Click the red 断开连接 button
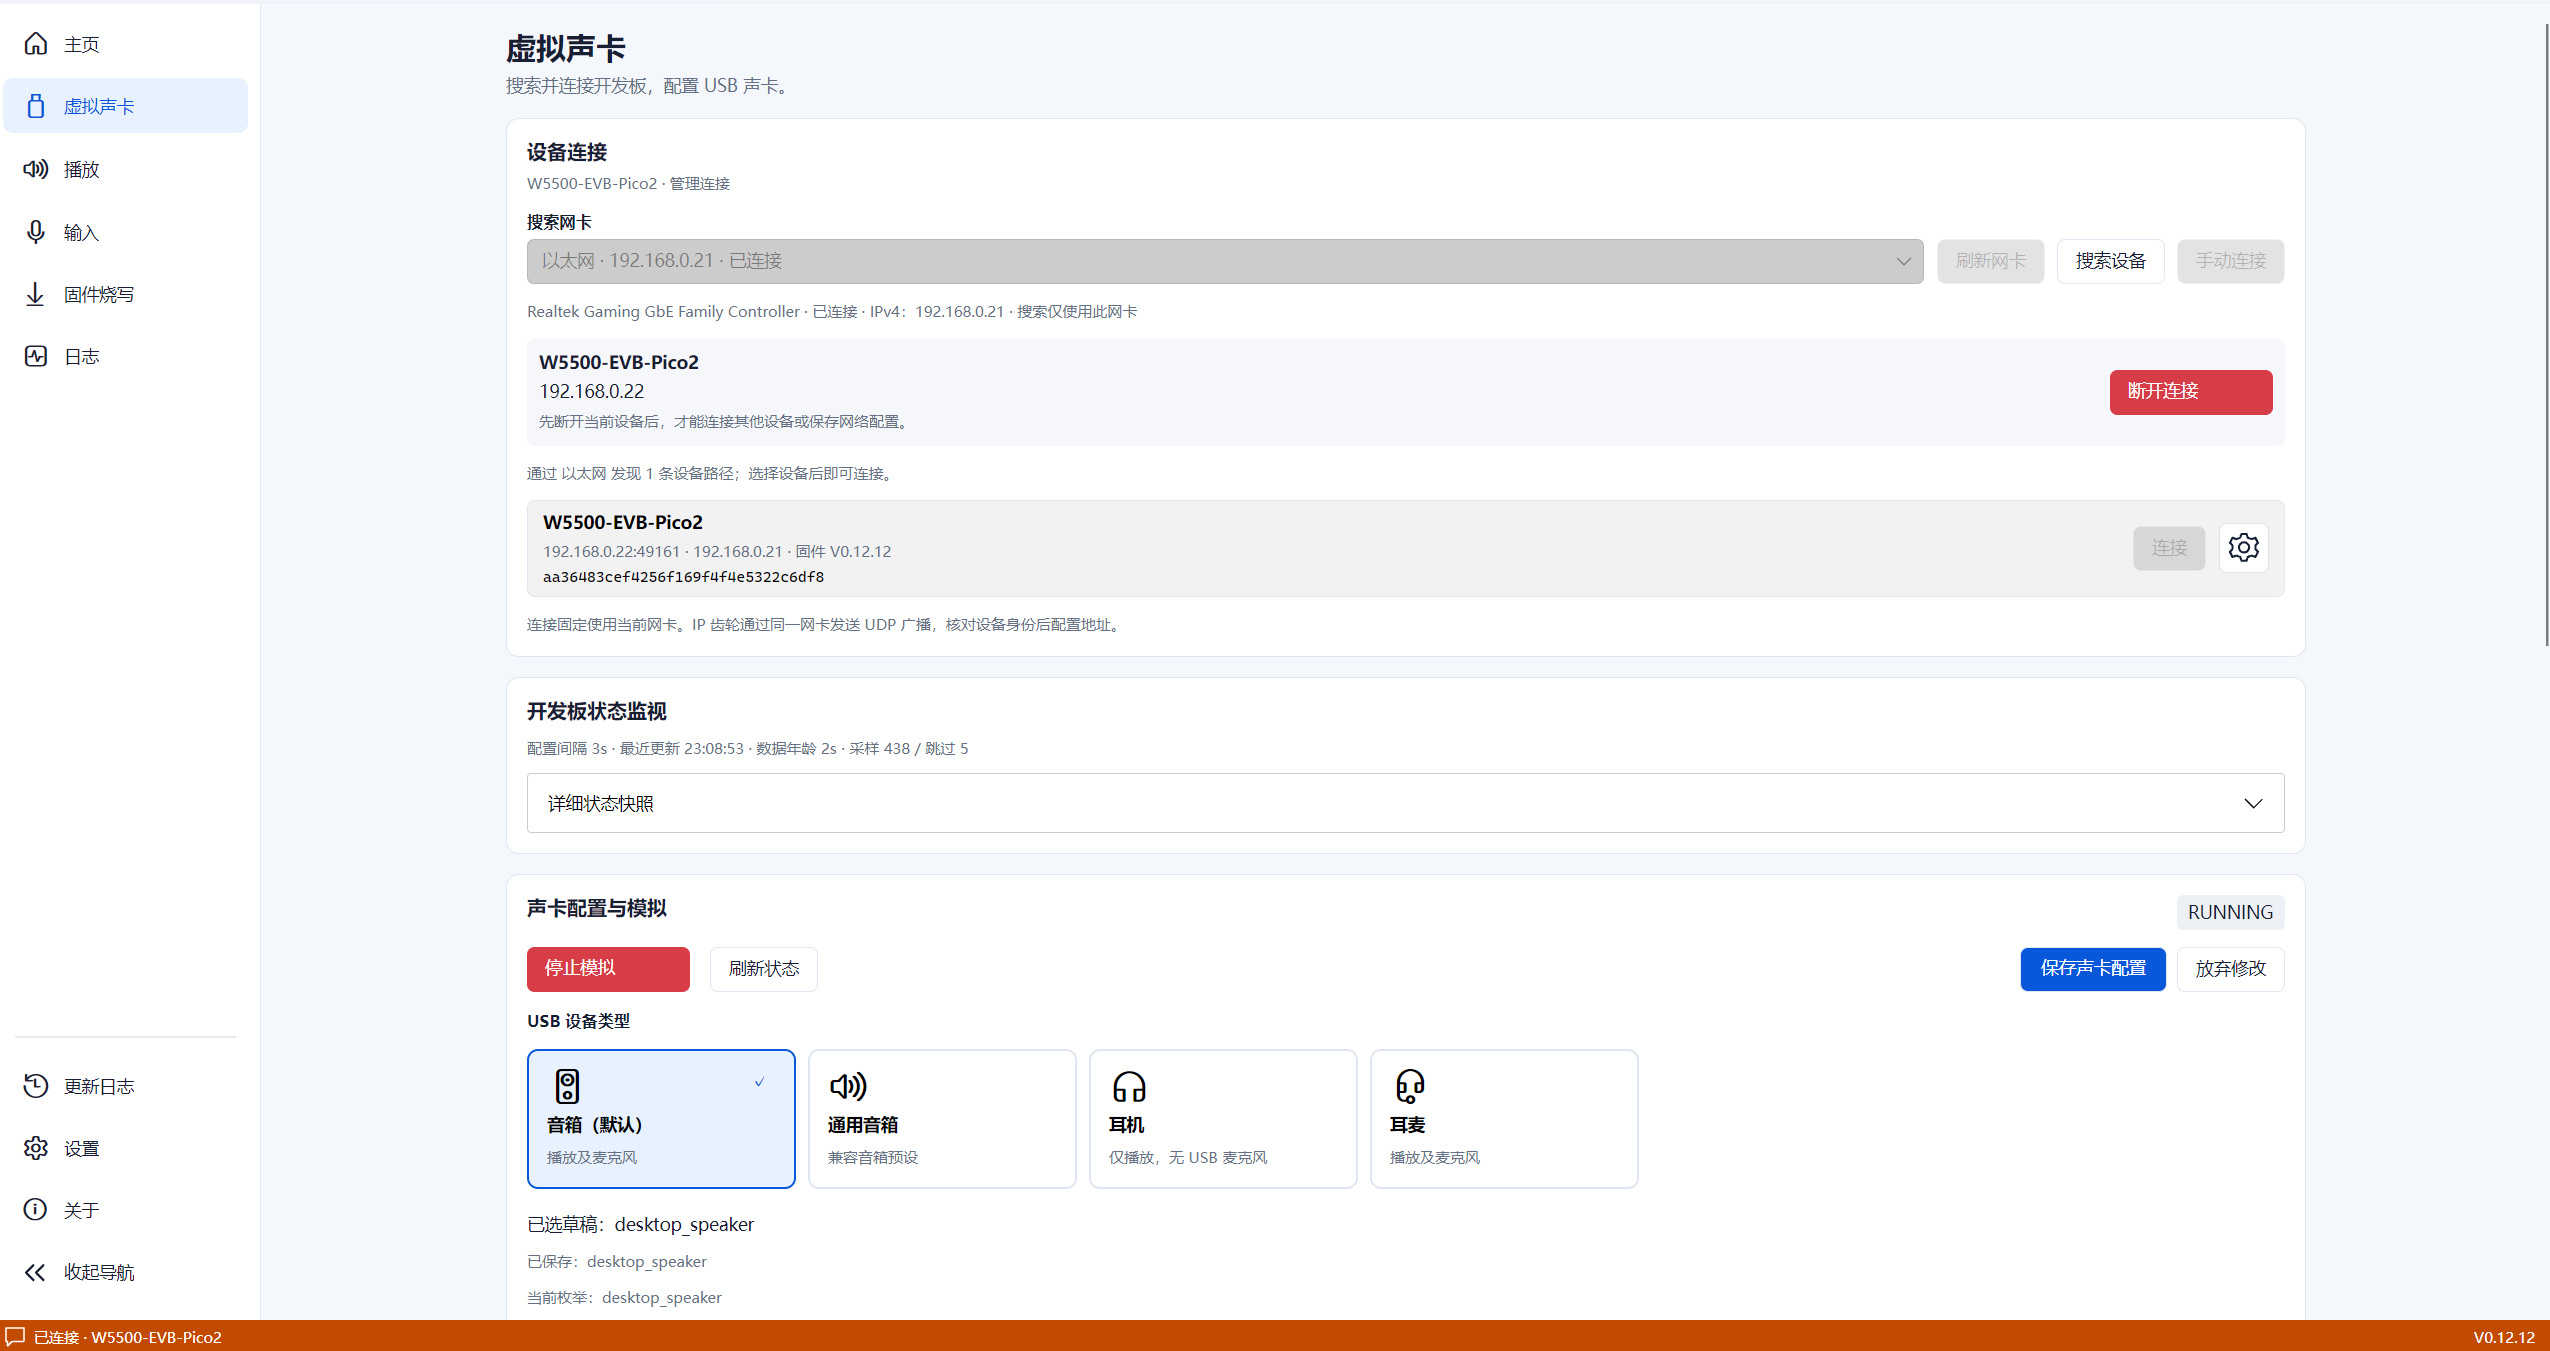The image size is (2550, 1351). coord(2191,392)
